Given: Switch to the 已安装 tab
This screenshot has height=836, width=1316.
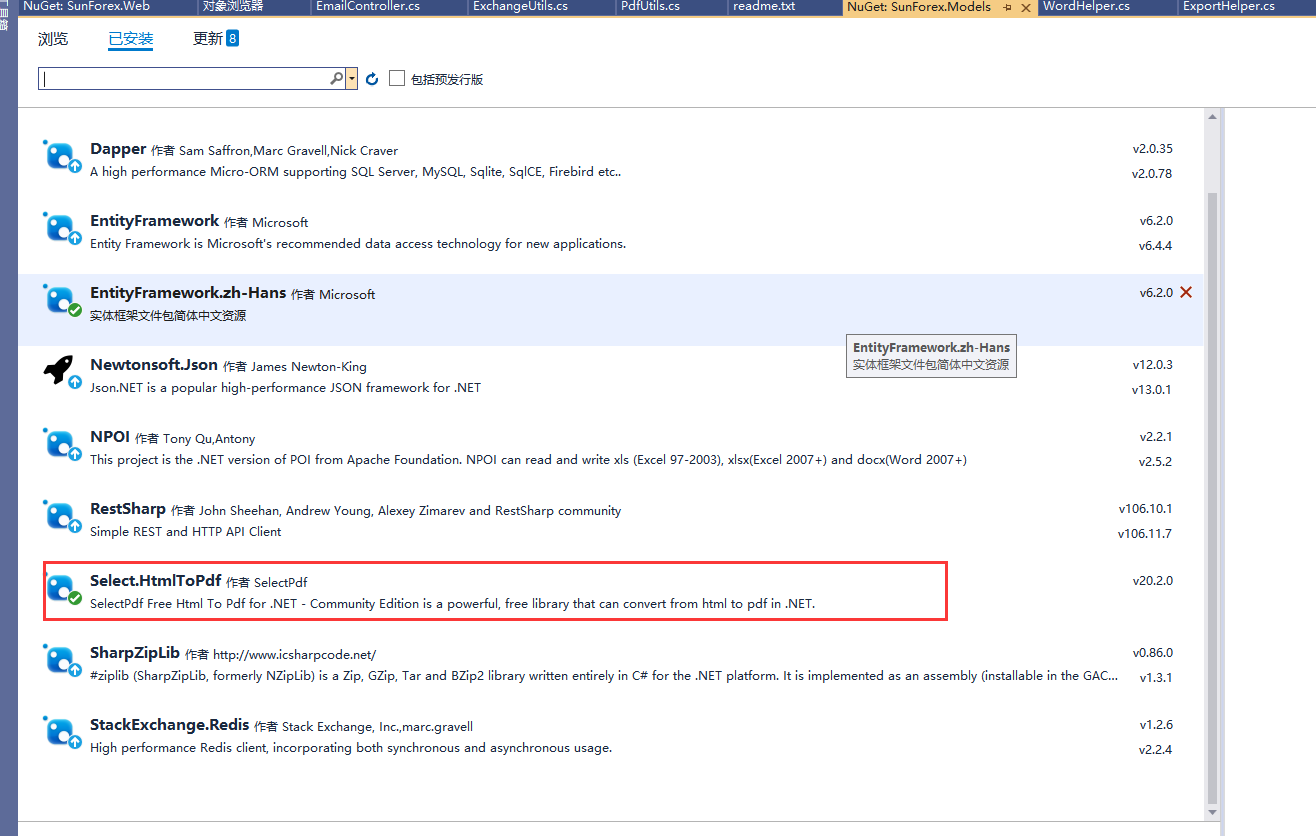Looking at the screenshot, I should pos(131,39).
